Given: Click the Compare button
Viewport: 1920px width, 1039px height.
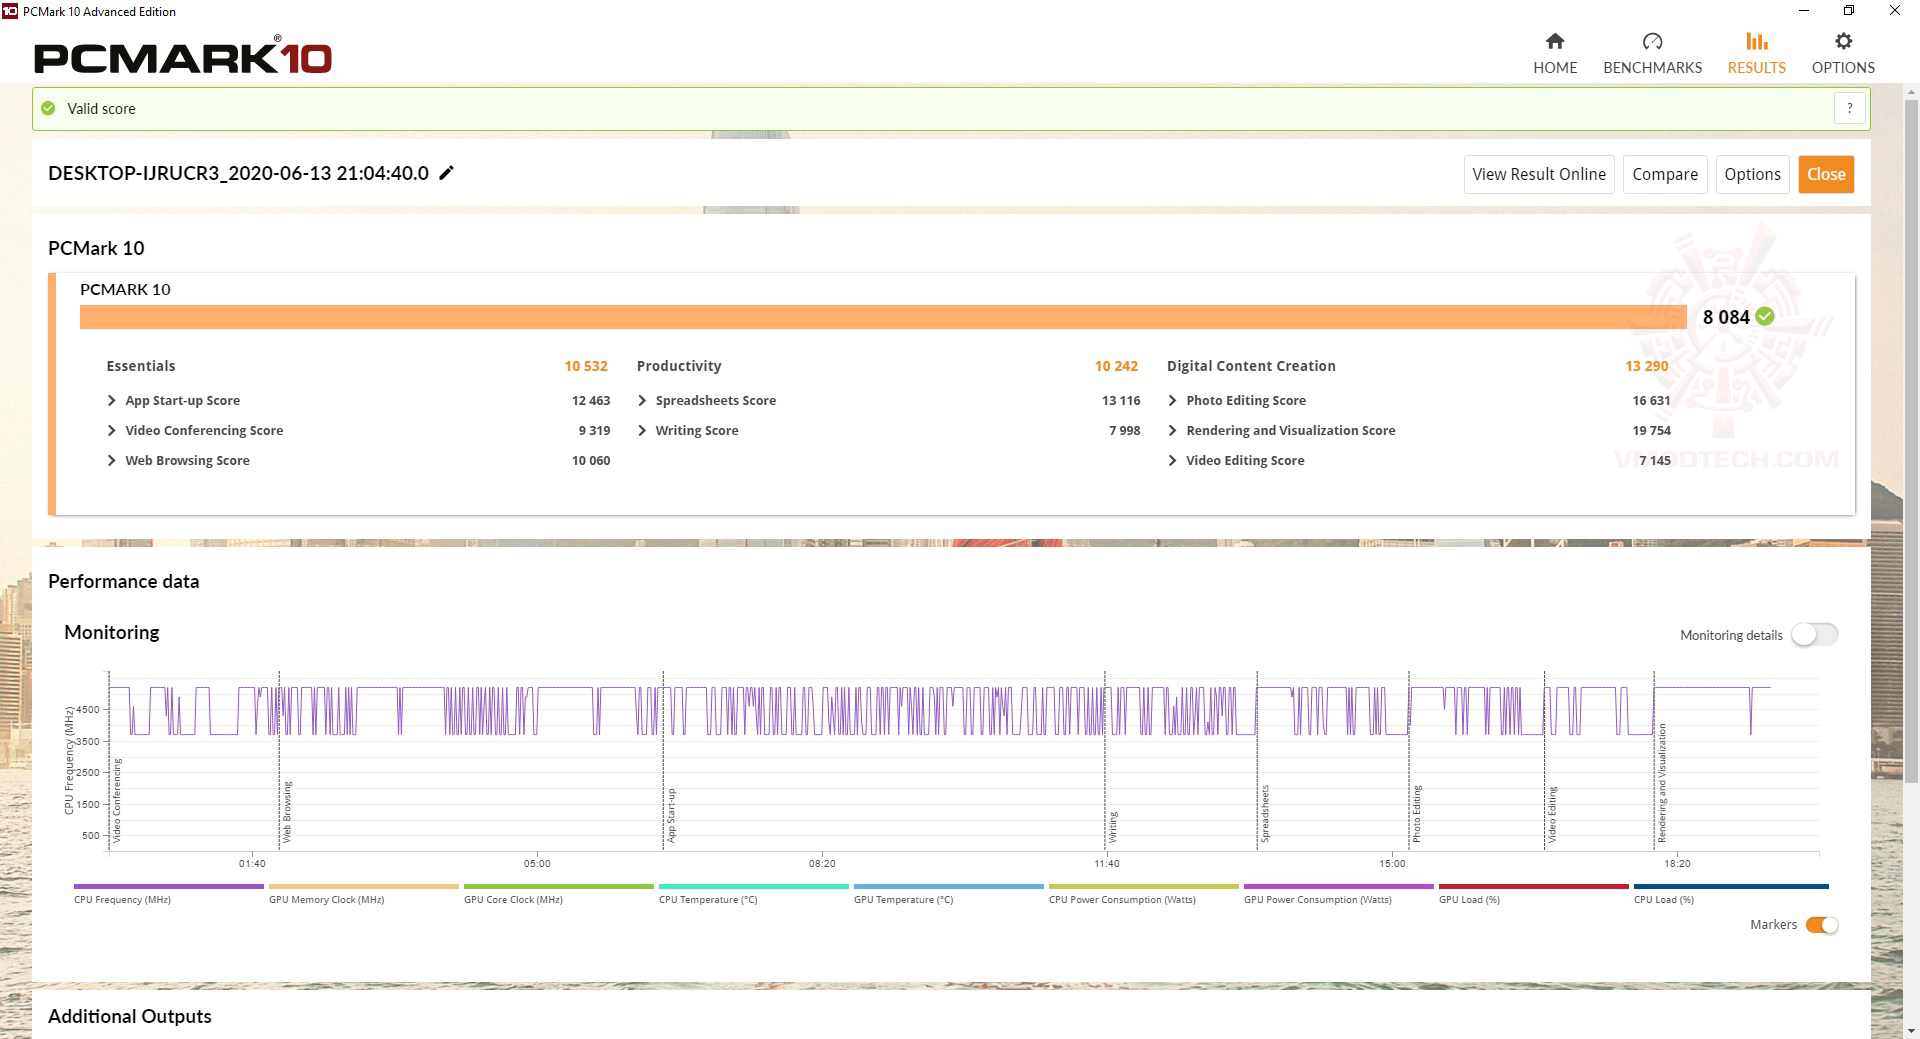Looking at the screenshot, I should click(1665, 174).
